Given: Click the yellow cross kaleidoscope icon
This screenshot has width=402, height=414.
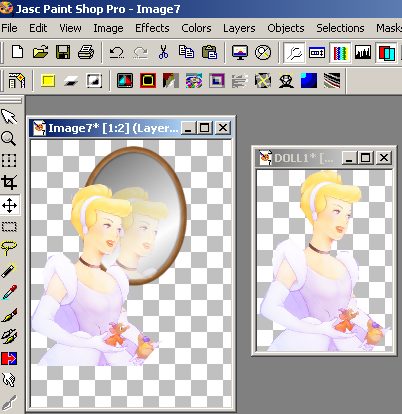Looking at the screenshot, I should (263, 81).
